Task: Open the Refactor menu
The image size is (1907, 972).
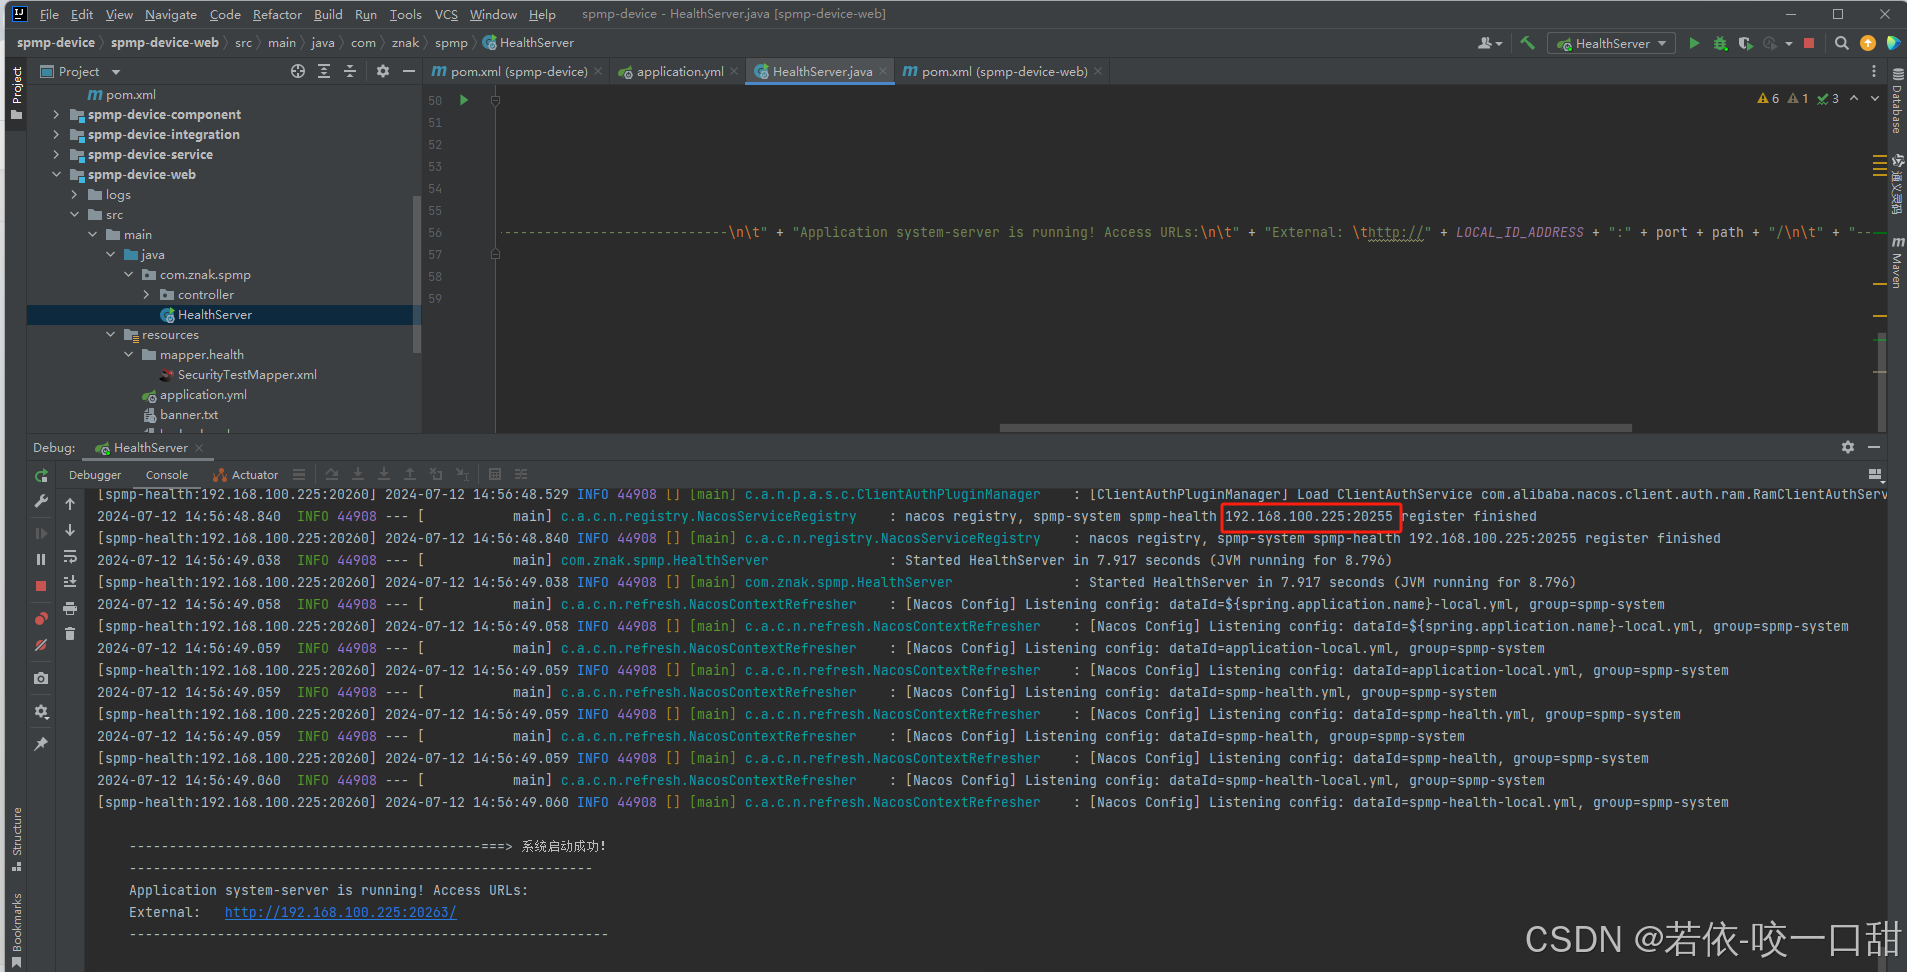Action: (x=277, y=15)
